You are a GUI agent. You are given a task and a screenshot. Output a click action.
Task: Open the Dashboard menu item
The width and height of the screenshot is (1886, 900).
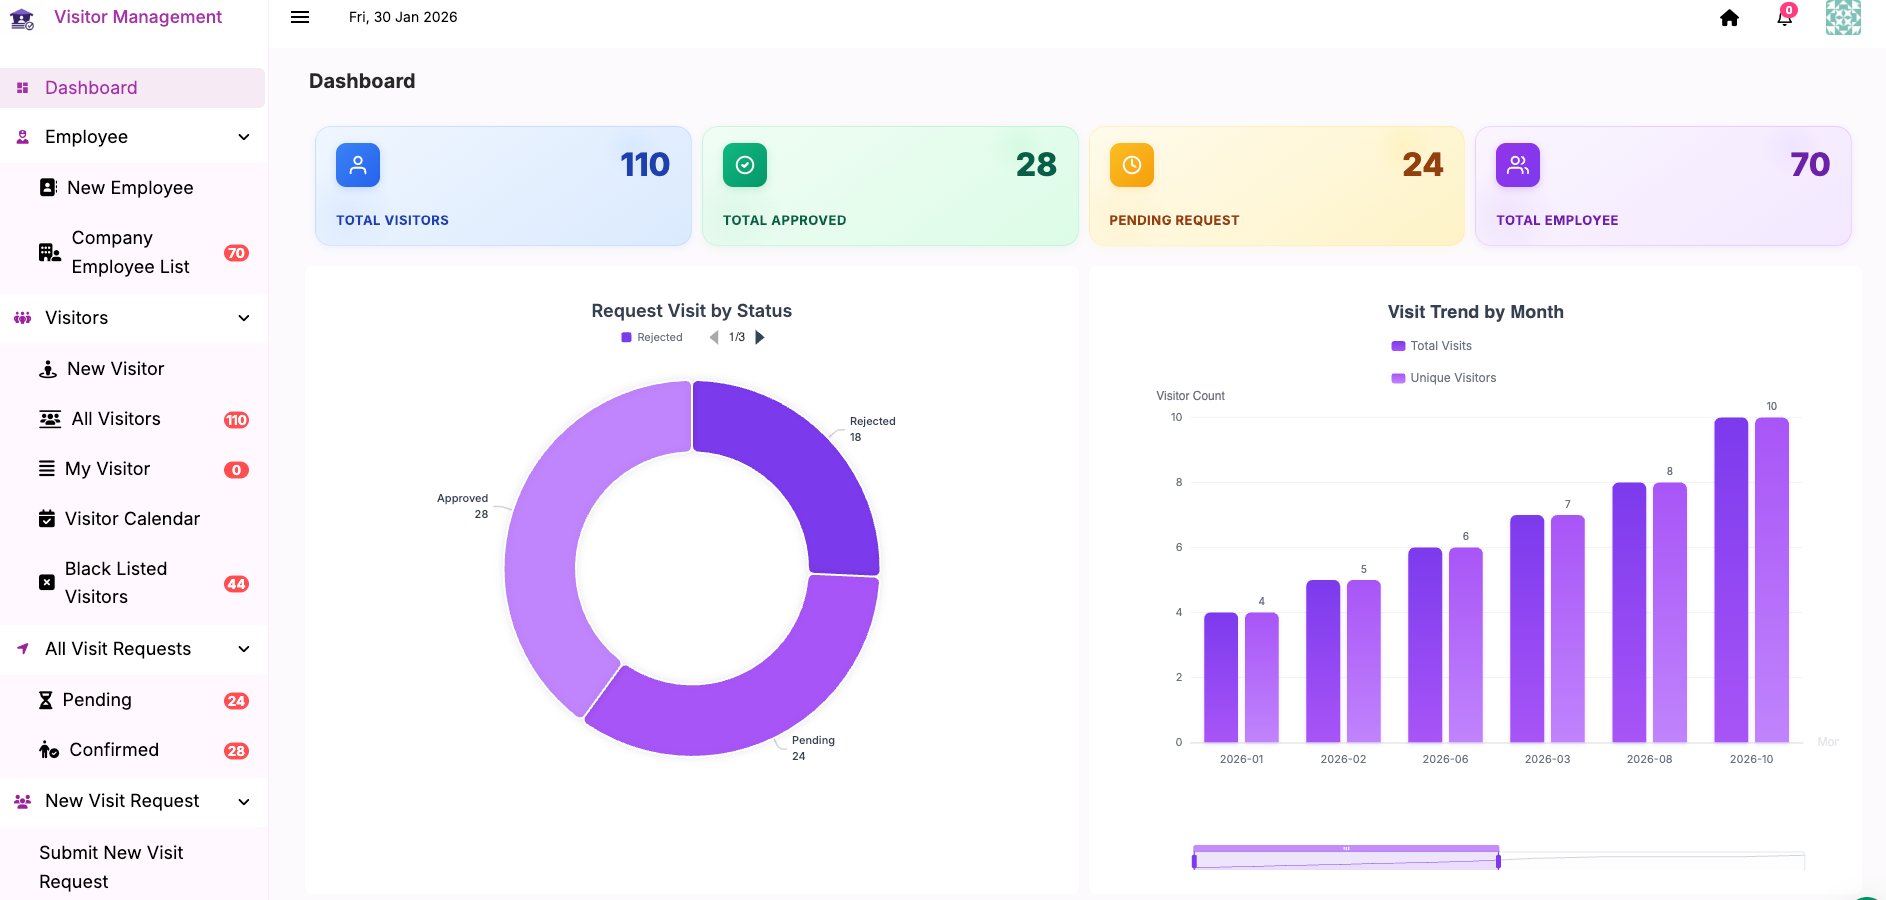click(91, 88)
